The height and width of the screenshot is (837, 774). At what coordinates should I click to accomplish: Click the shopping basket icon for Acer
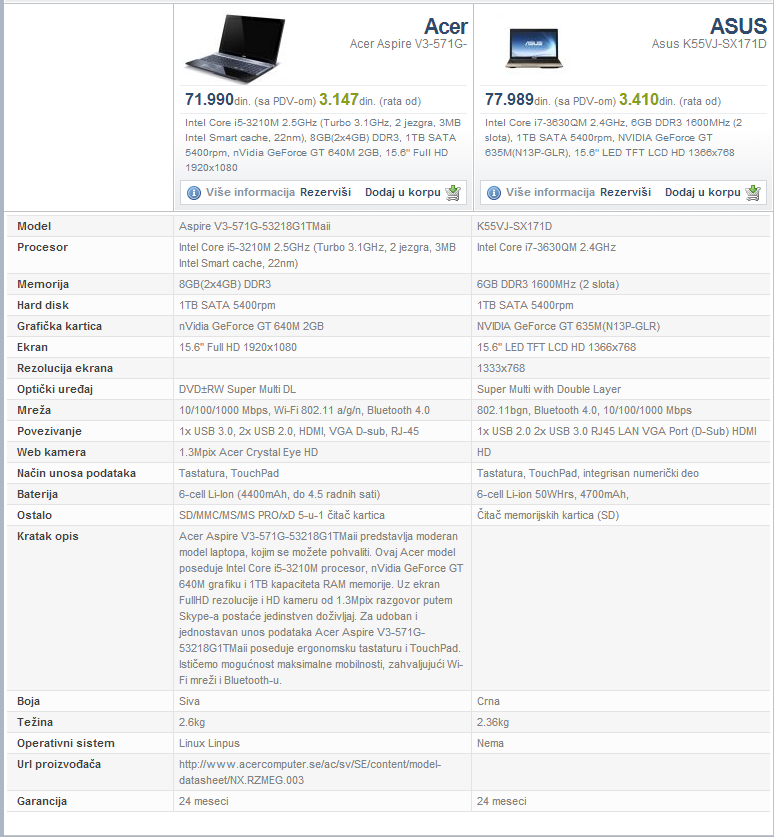pyautogui.click(x=453, y=193)
